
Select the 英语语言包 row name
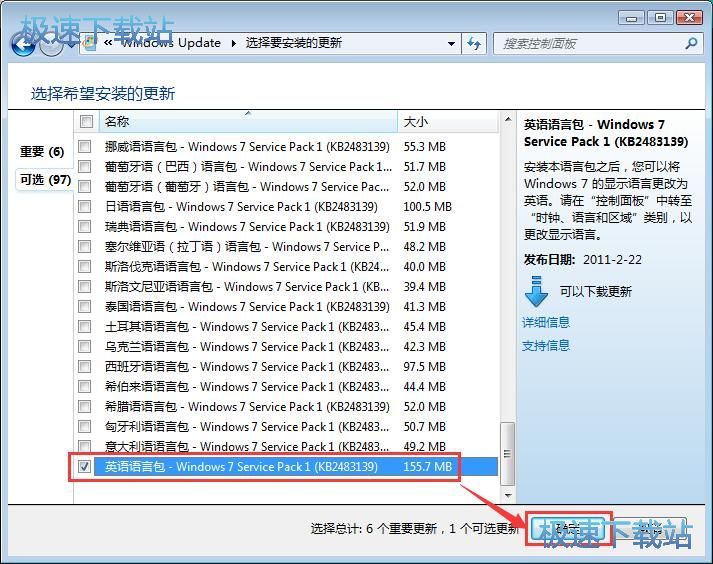point(241,467)
